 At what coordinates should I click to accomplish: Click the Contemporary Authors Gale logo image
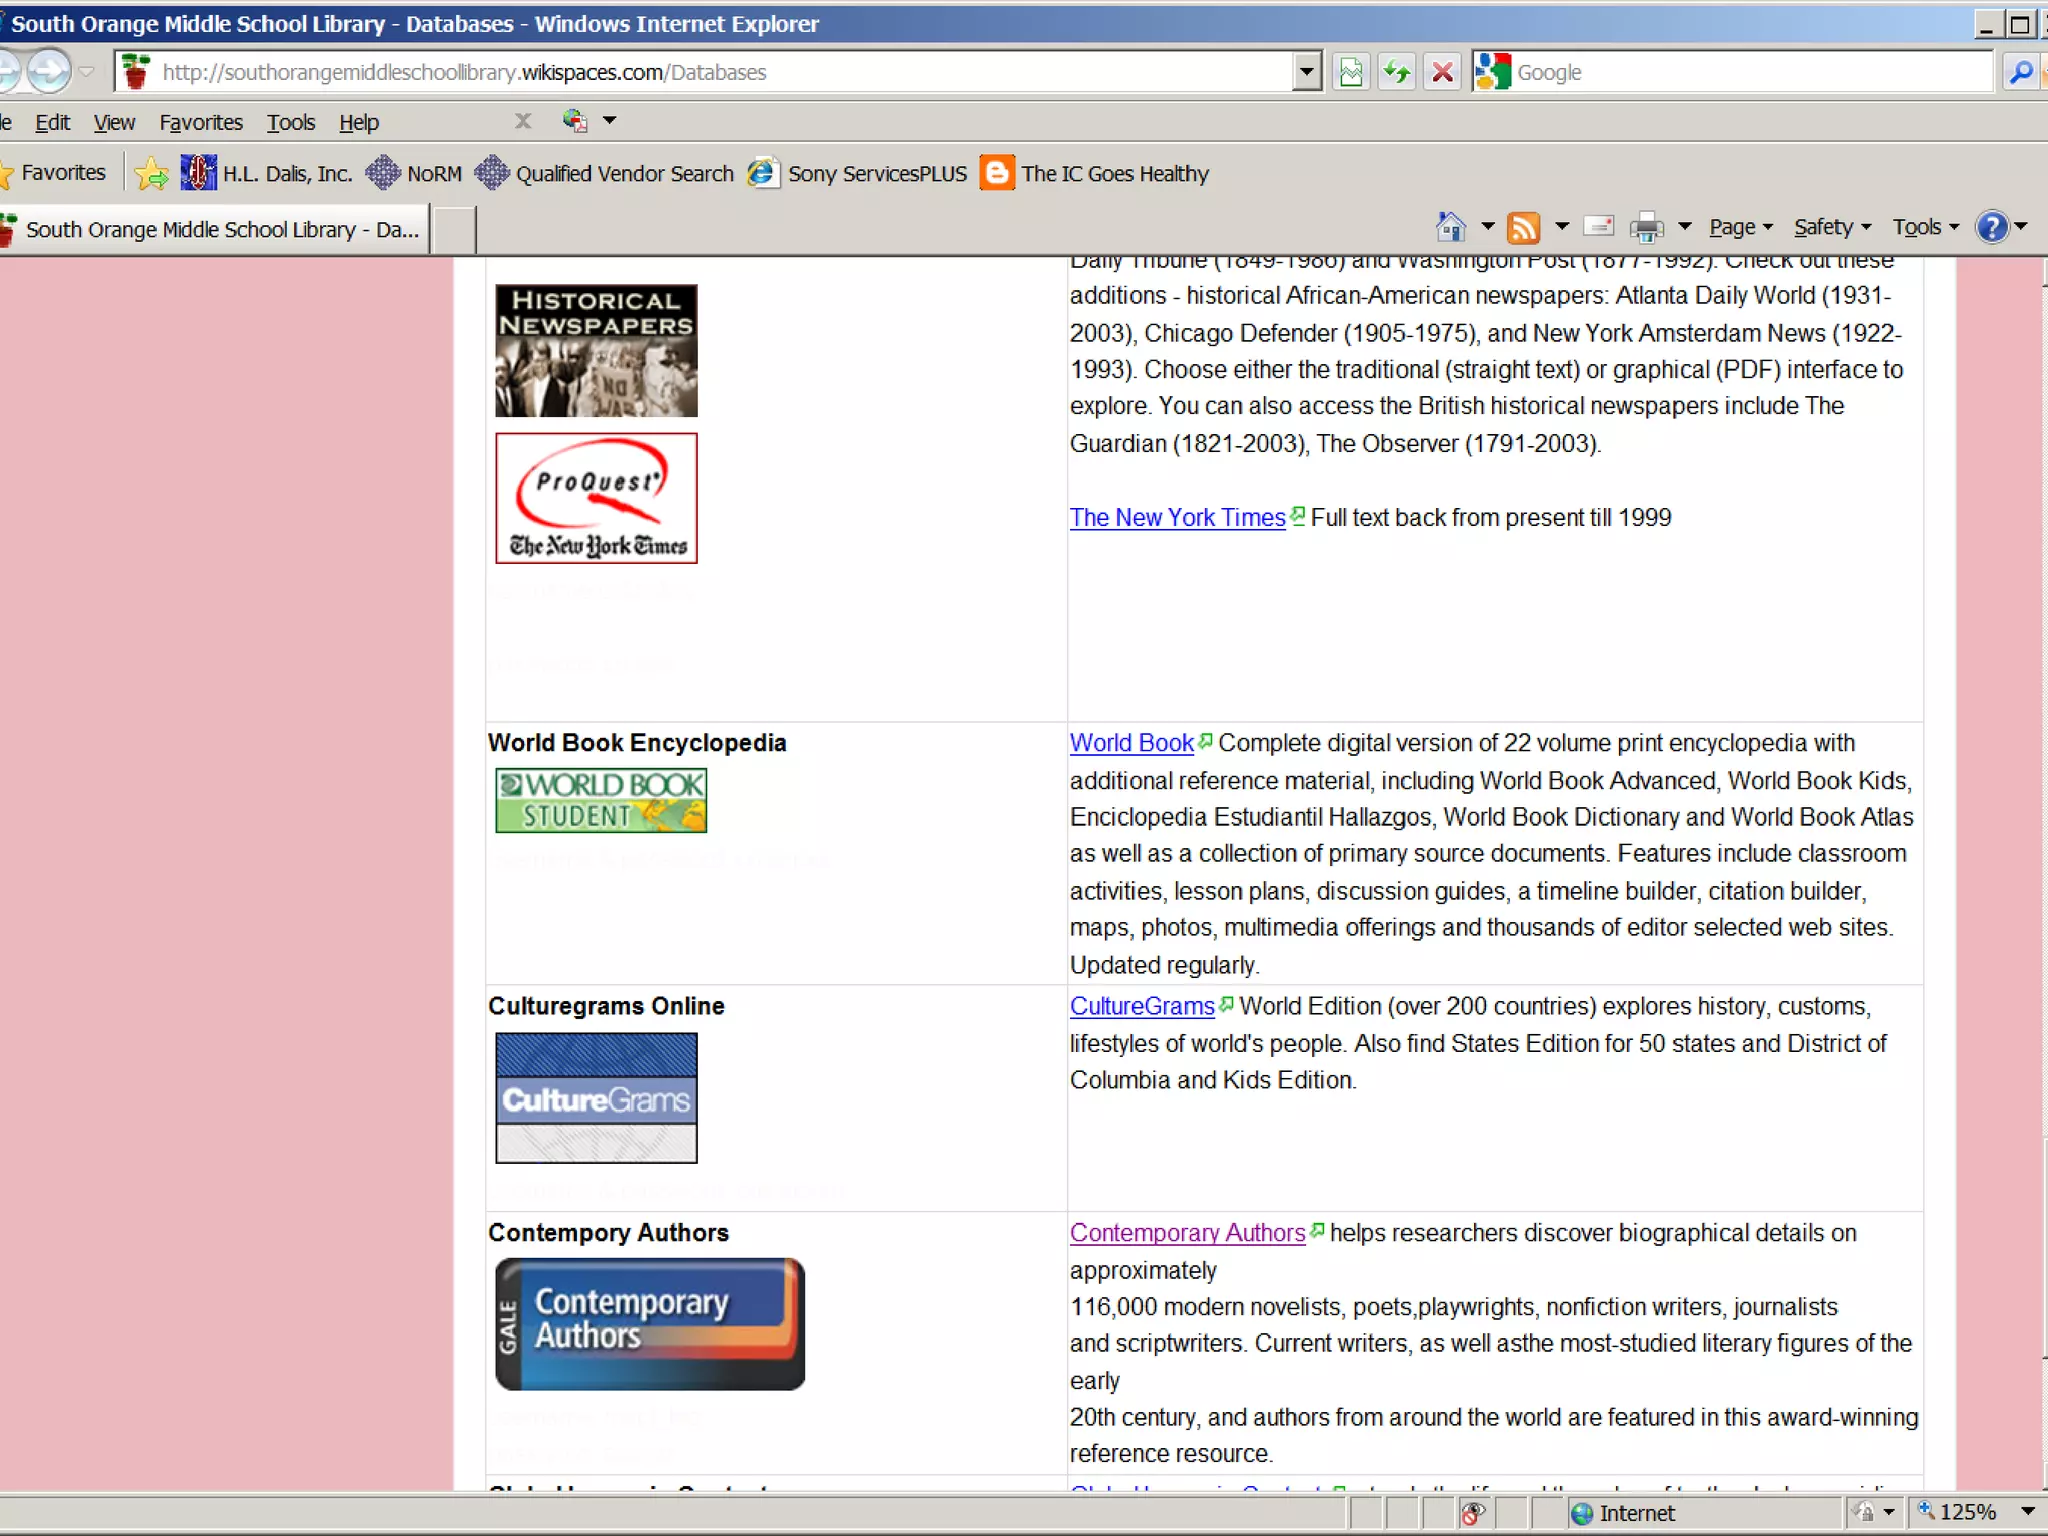pyautogui.click(x=650, y=1323)
